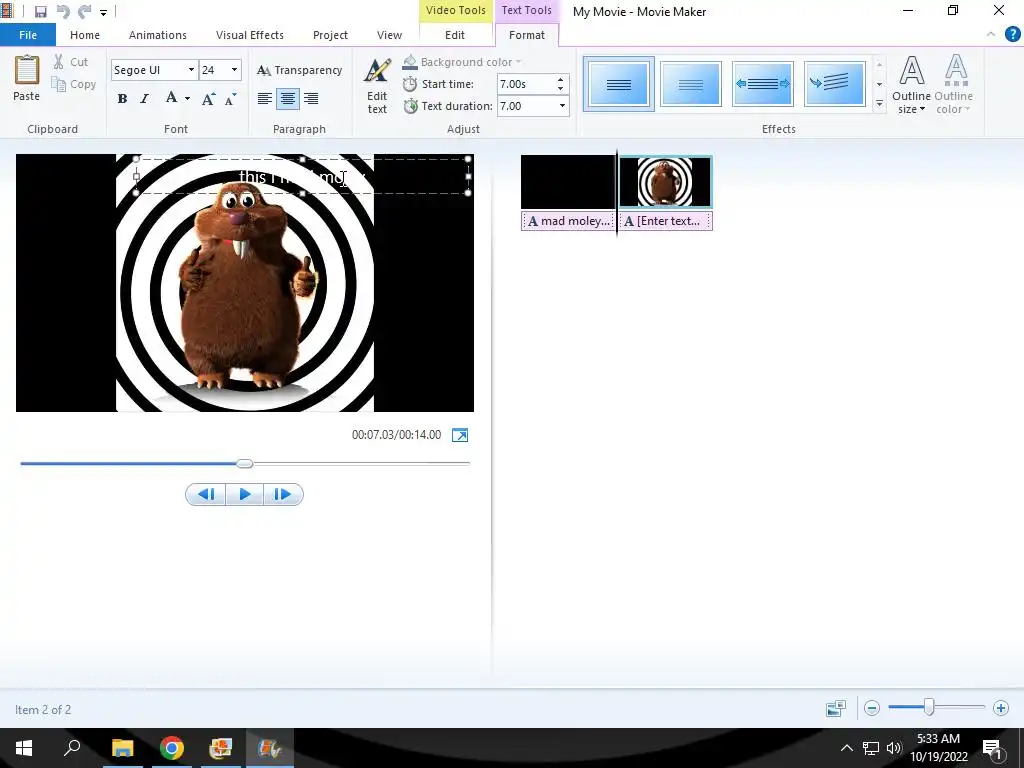Screen dimensions: 1024x768
Task: Collapse the ribbon with the chevron
Action: (x=991, y=35)
